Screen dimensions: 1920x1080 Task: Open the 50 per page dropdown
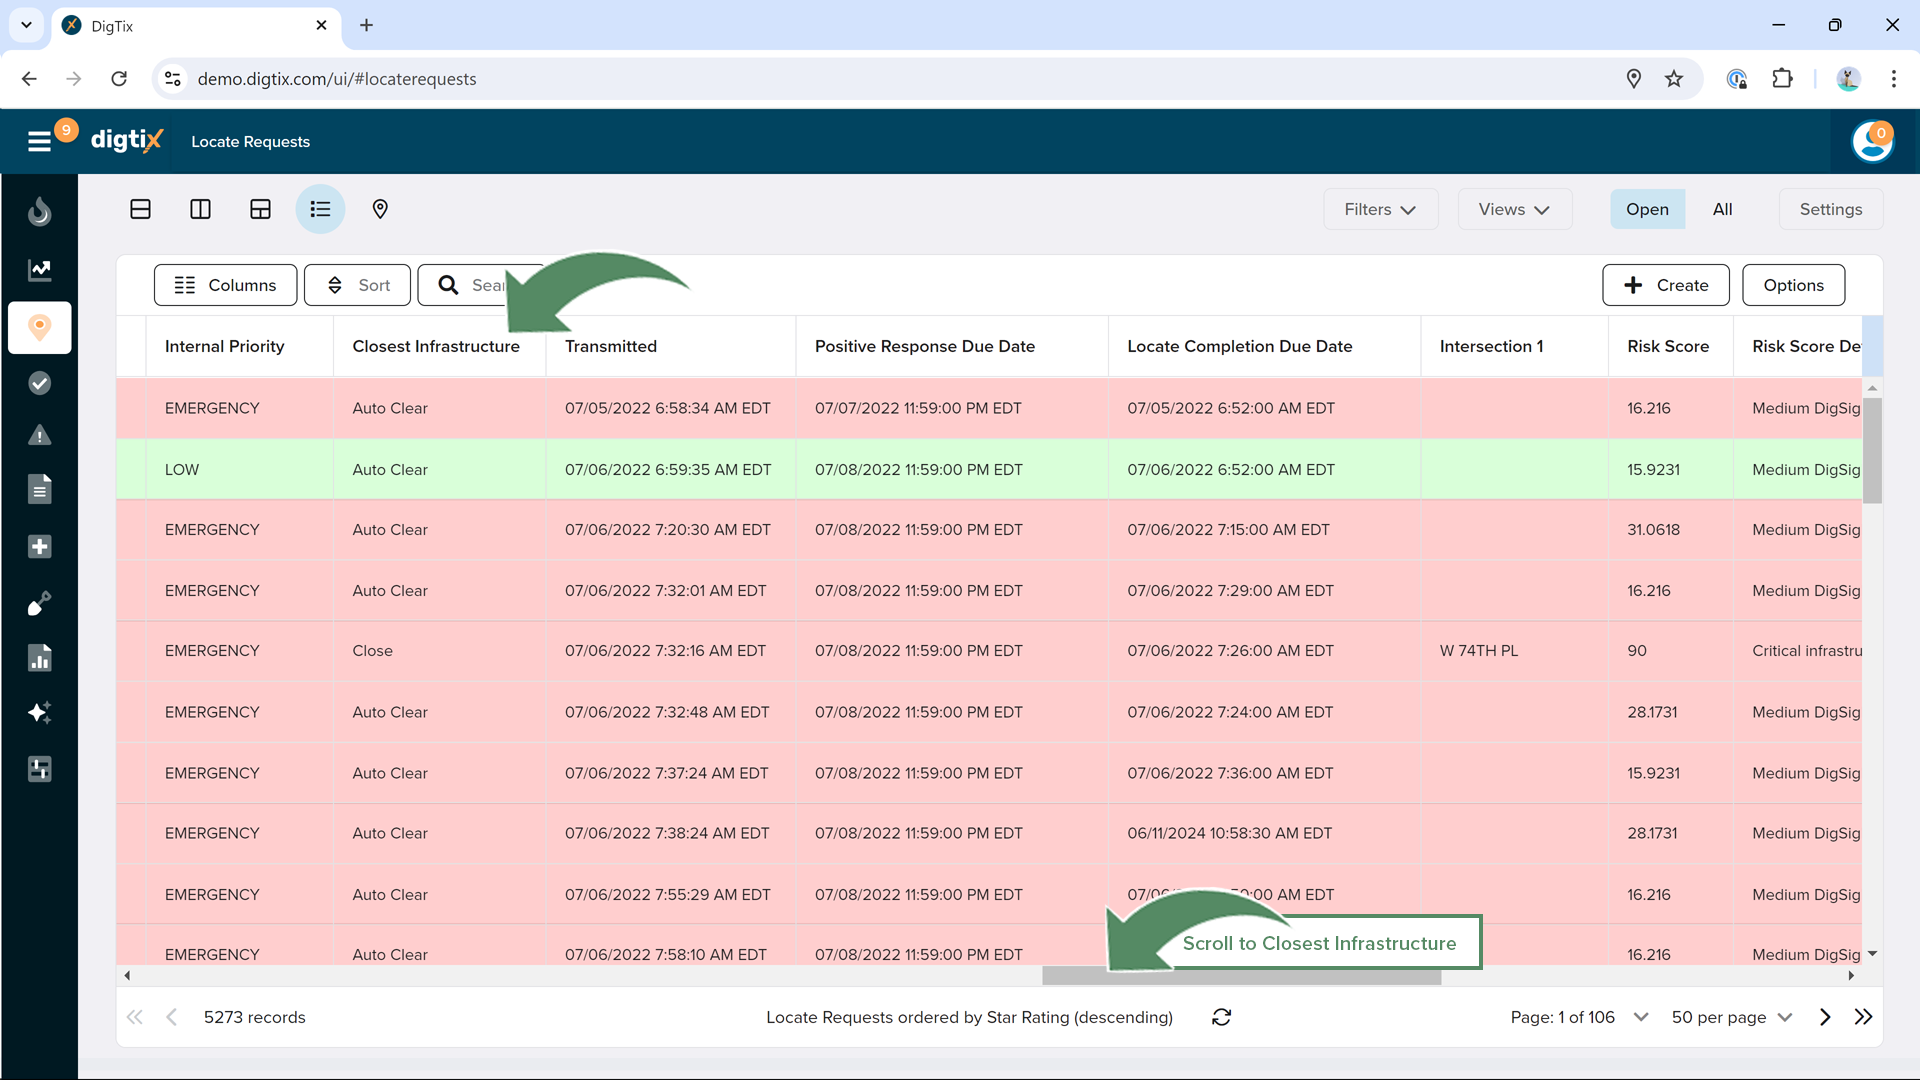tap(1732, 1017)
